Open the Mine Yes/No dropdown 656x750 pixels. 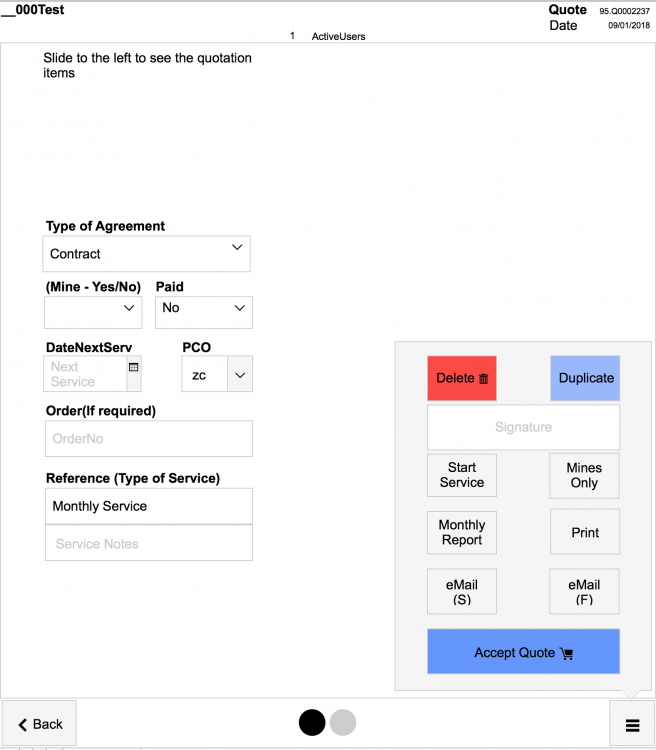click(93, 312)
